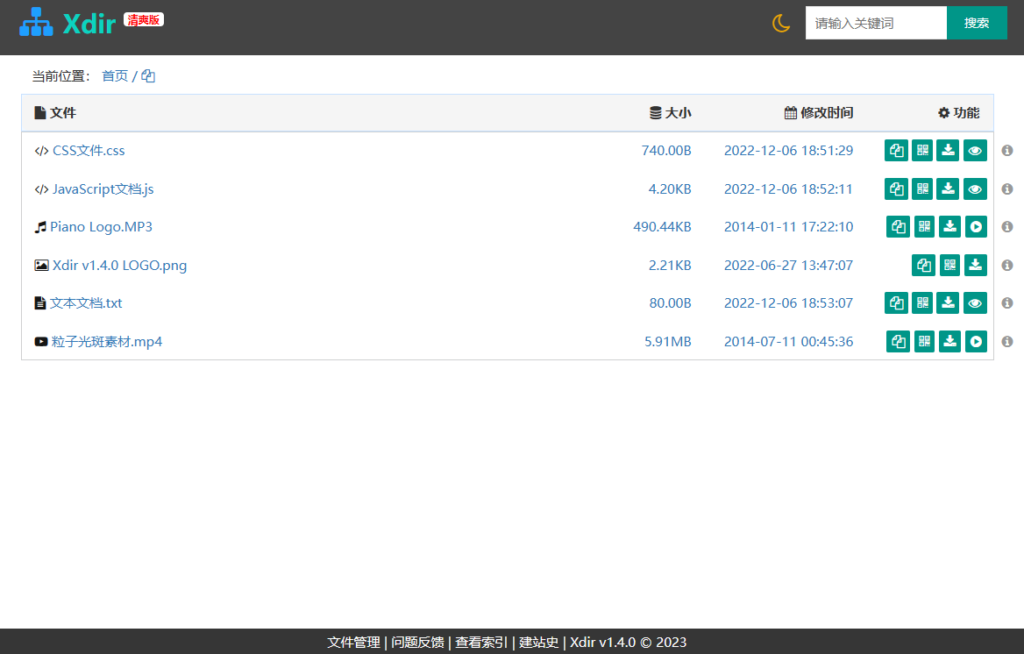
Task: Copy current path icon in breadcrumb
Action: (148, 76)
